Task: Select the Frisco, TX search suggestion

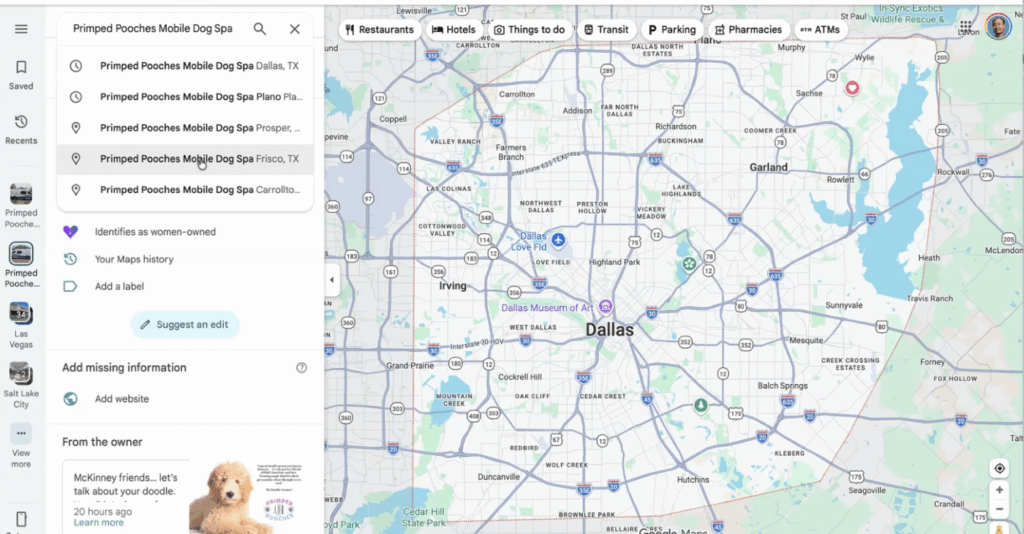Action: coord(186,159)
